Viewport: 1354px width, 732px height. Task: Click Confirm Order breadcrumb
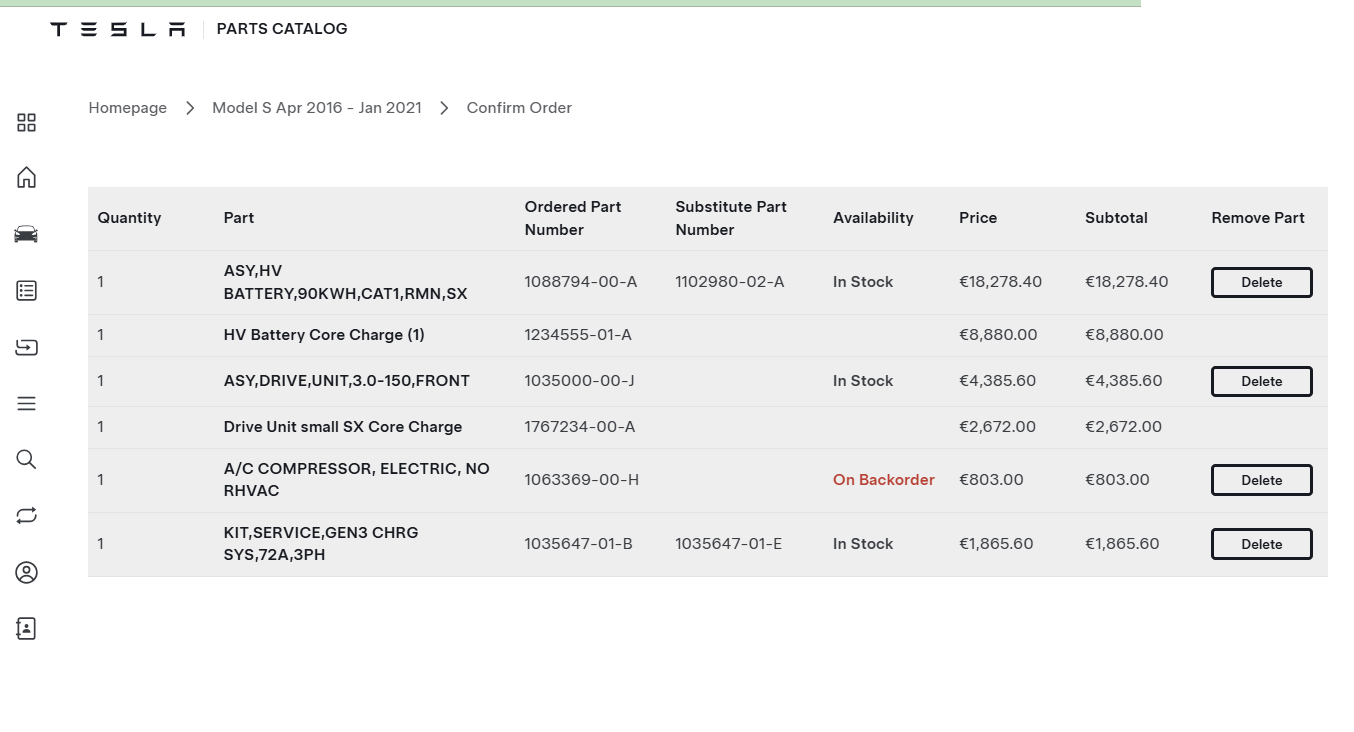519,108
